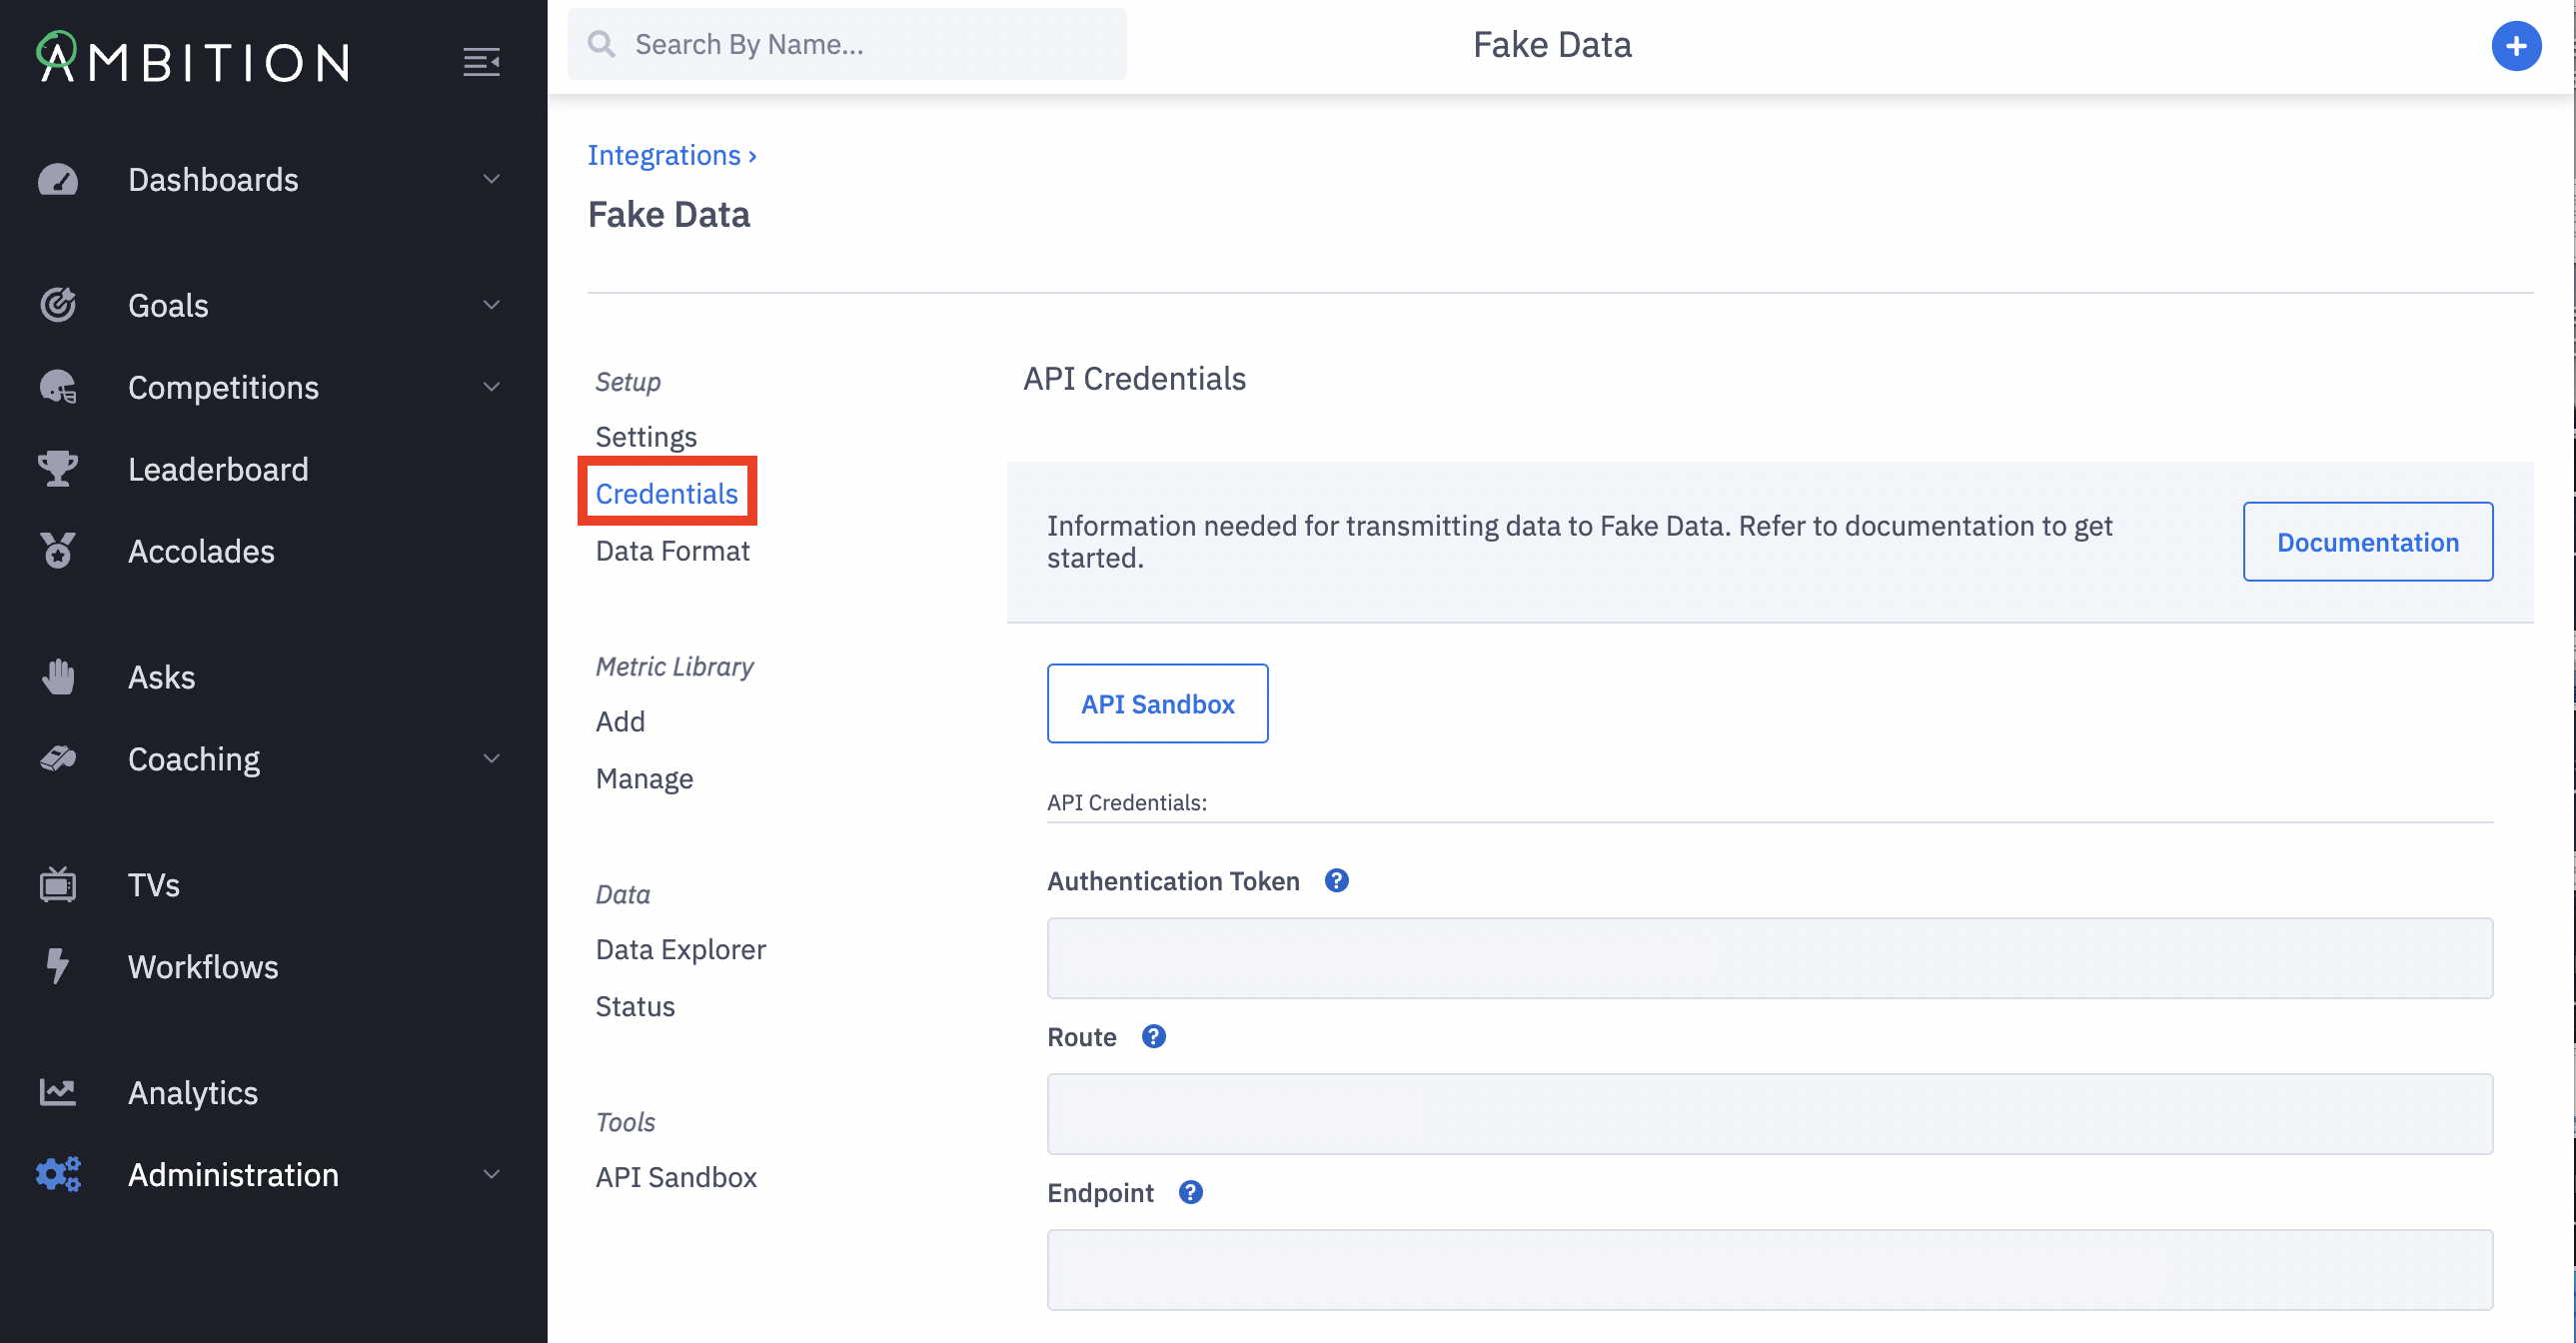Image resolution: width=2576 pixels, height=1343 pixels.
Task: Collapse the sidebar with the menu toggle
Action: coord(481,62)
